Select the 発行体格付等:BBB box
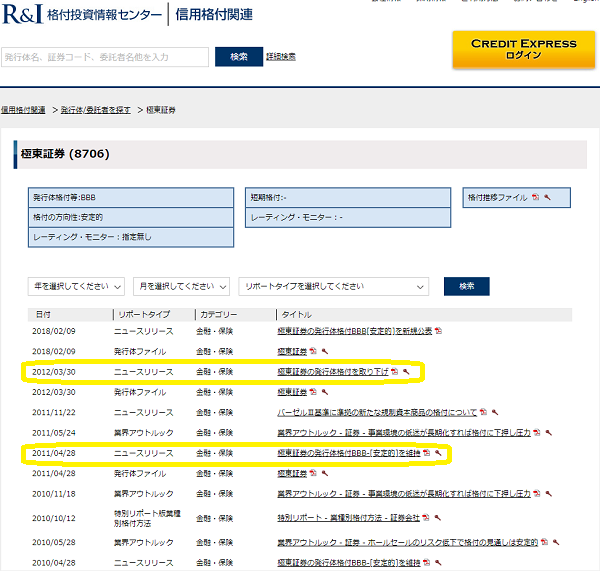600x571 pixels. pyautogui.click(x=131, y=197)
